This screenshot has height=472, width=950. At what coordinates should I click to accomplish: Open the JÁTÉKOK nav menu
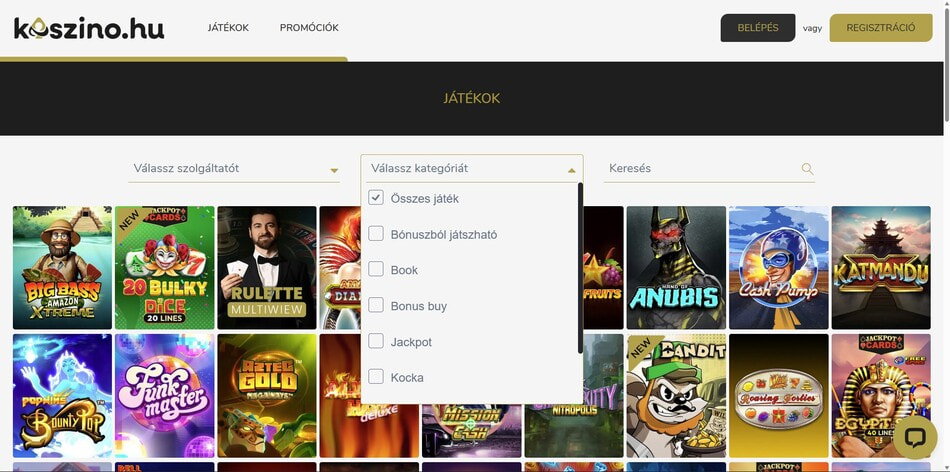point(228,28)
